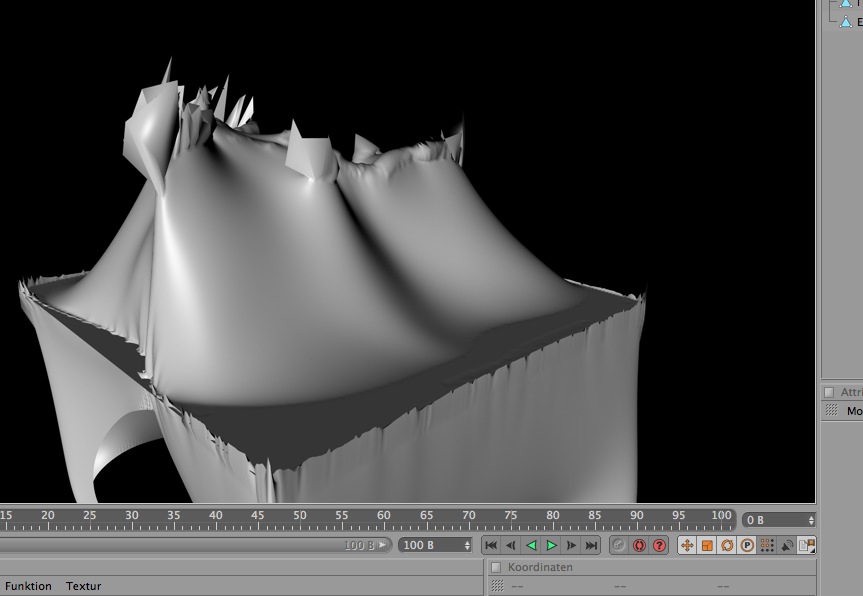Click the dotted handle next to Mo
Viewport: 863px width, 596px height.
tap(831, 410)
